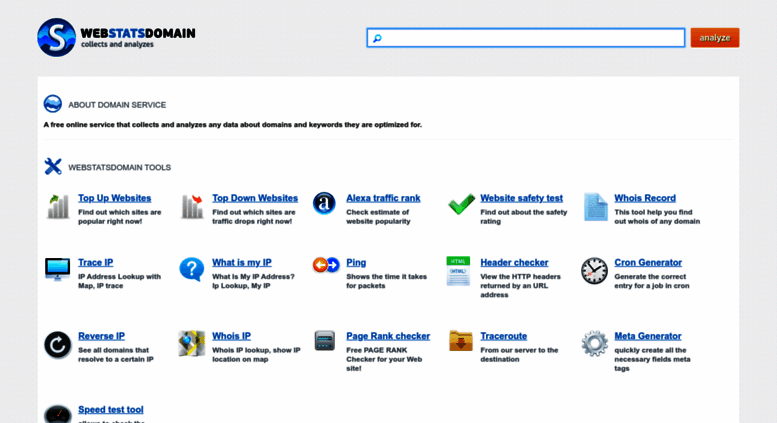
Task: Click 'collects and analyzes' tagline
Action: (117, 45)
